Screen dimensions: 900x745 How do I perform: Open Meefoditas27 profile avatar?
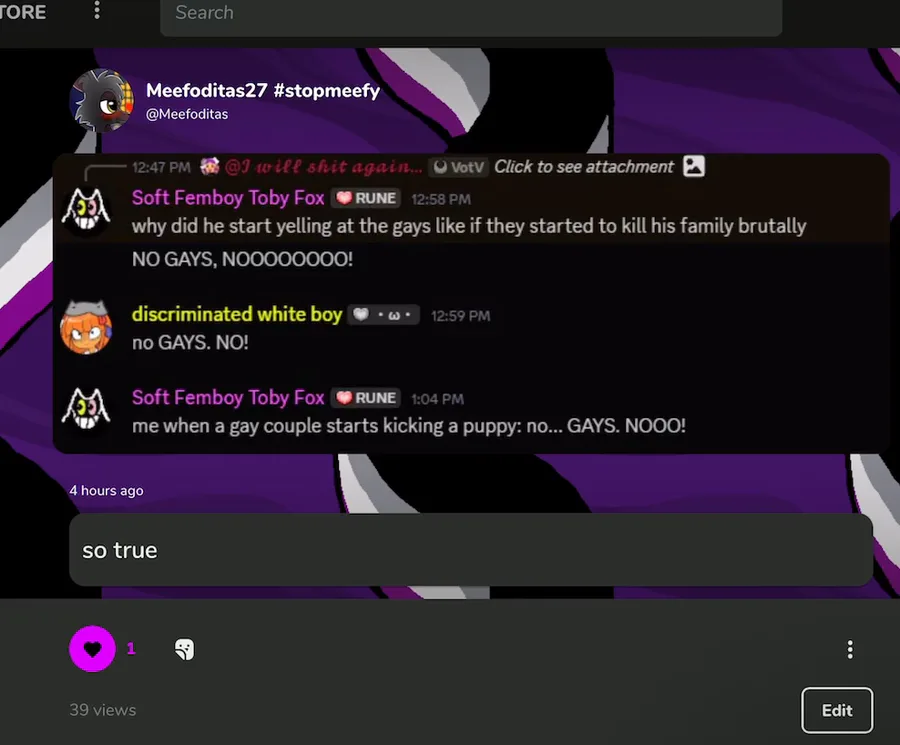point(101,101)
